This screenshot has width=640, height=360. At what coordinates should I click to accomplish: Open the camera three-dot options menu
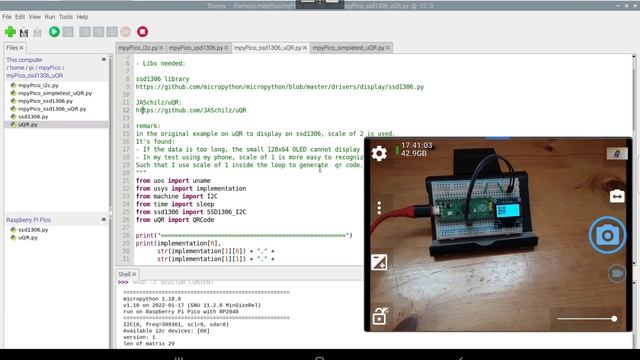click(379, 208)
